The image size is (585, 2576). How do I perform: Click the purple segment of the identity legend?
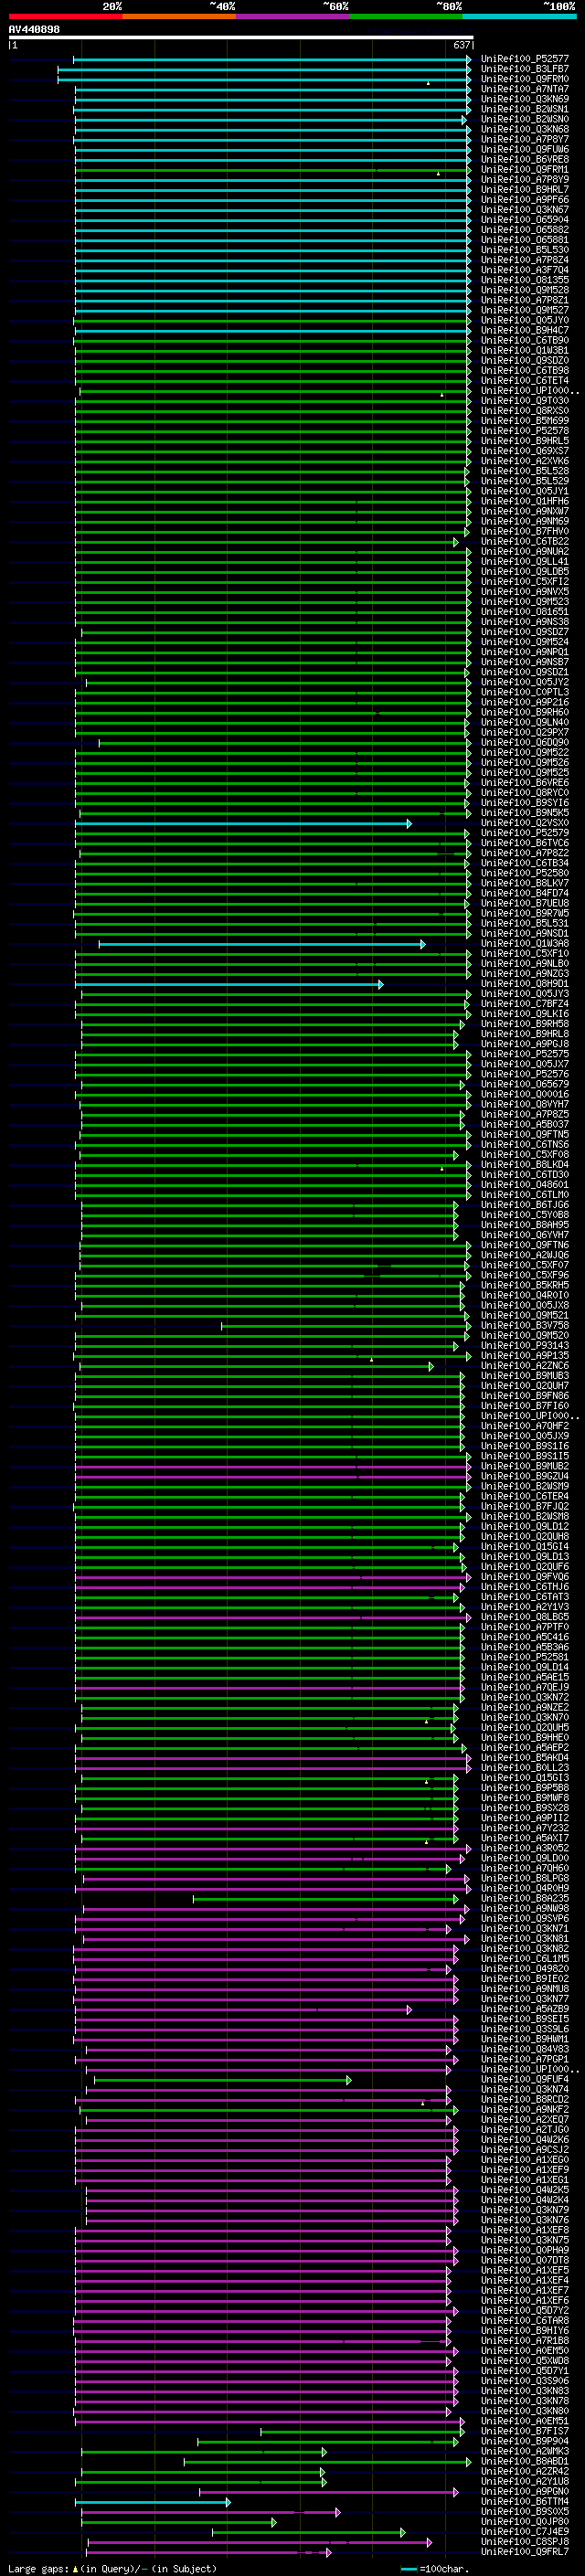[x=292, y=16]
